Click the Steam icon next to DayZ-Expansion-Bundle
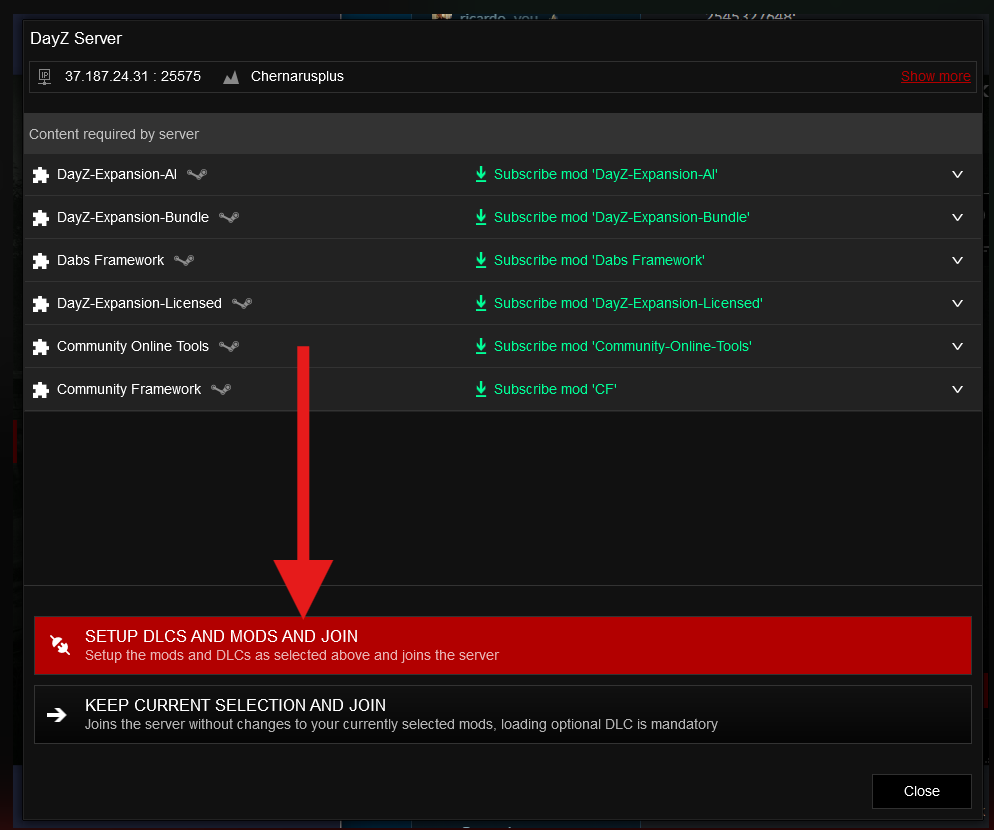This screenshot has width=994, height=830. pyautogui.click(x=229, y=217)
